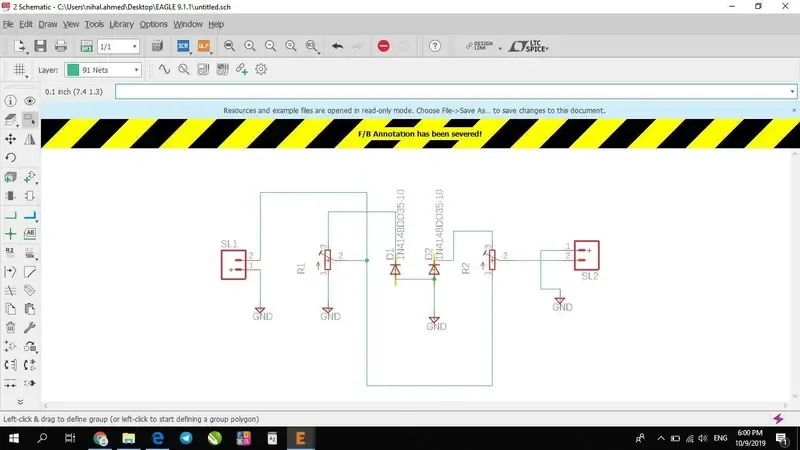Screen dimensions: 800x450
Task: Click the Undo arrow in the toolbar
Action: tap(337, 46)
